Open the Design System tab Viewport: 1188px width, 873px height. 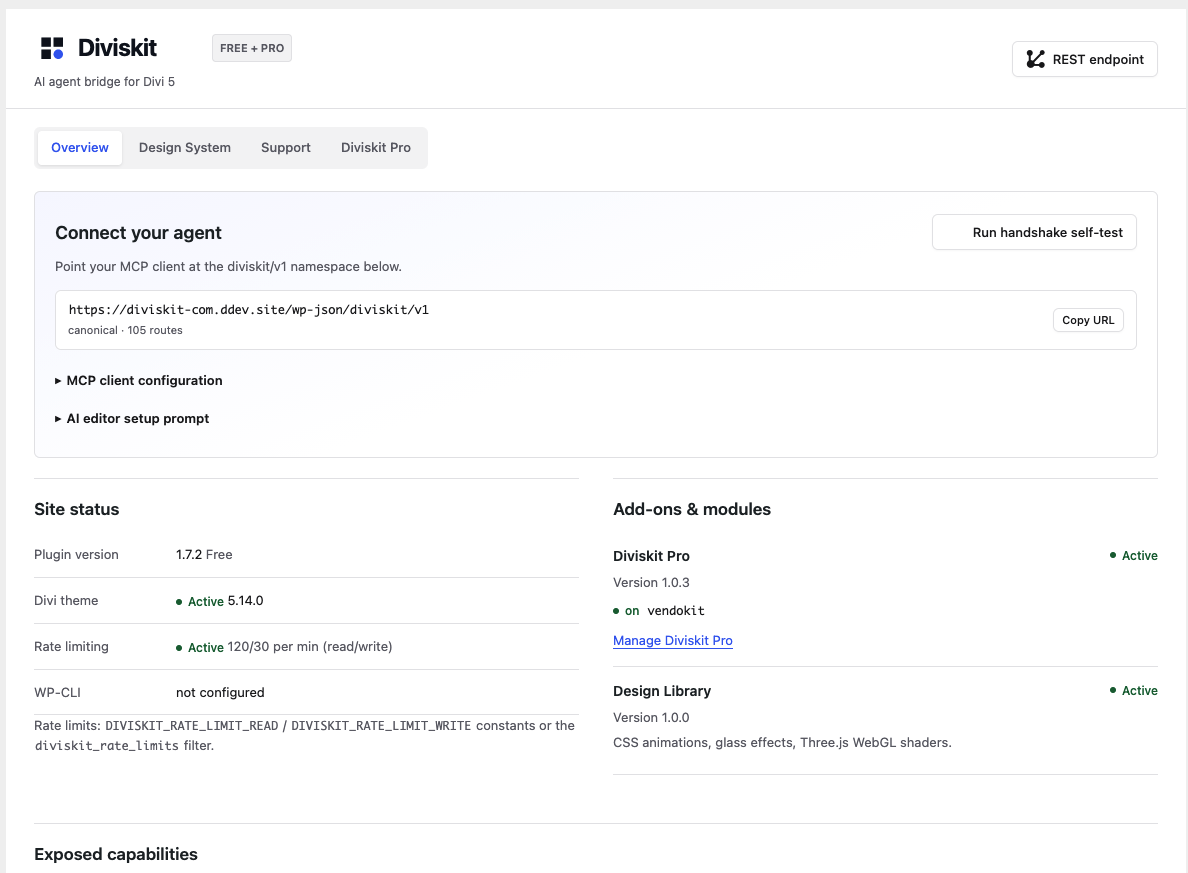click(185, 148)
